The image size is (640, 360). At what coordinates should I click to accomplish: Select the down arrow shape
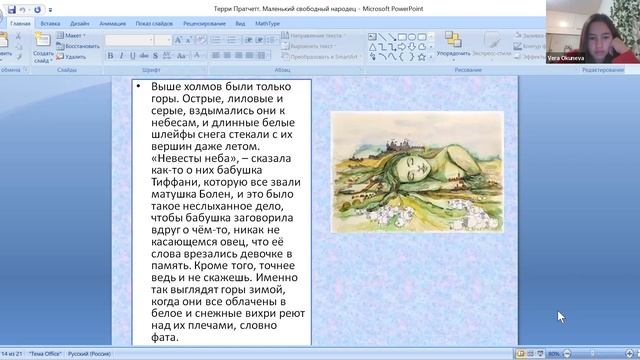click(x=412, y=47)
